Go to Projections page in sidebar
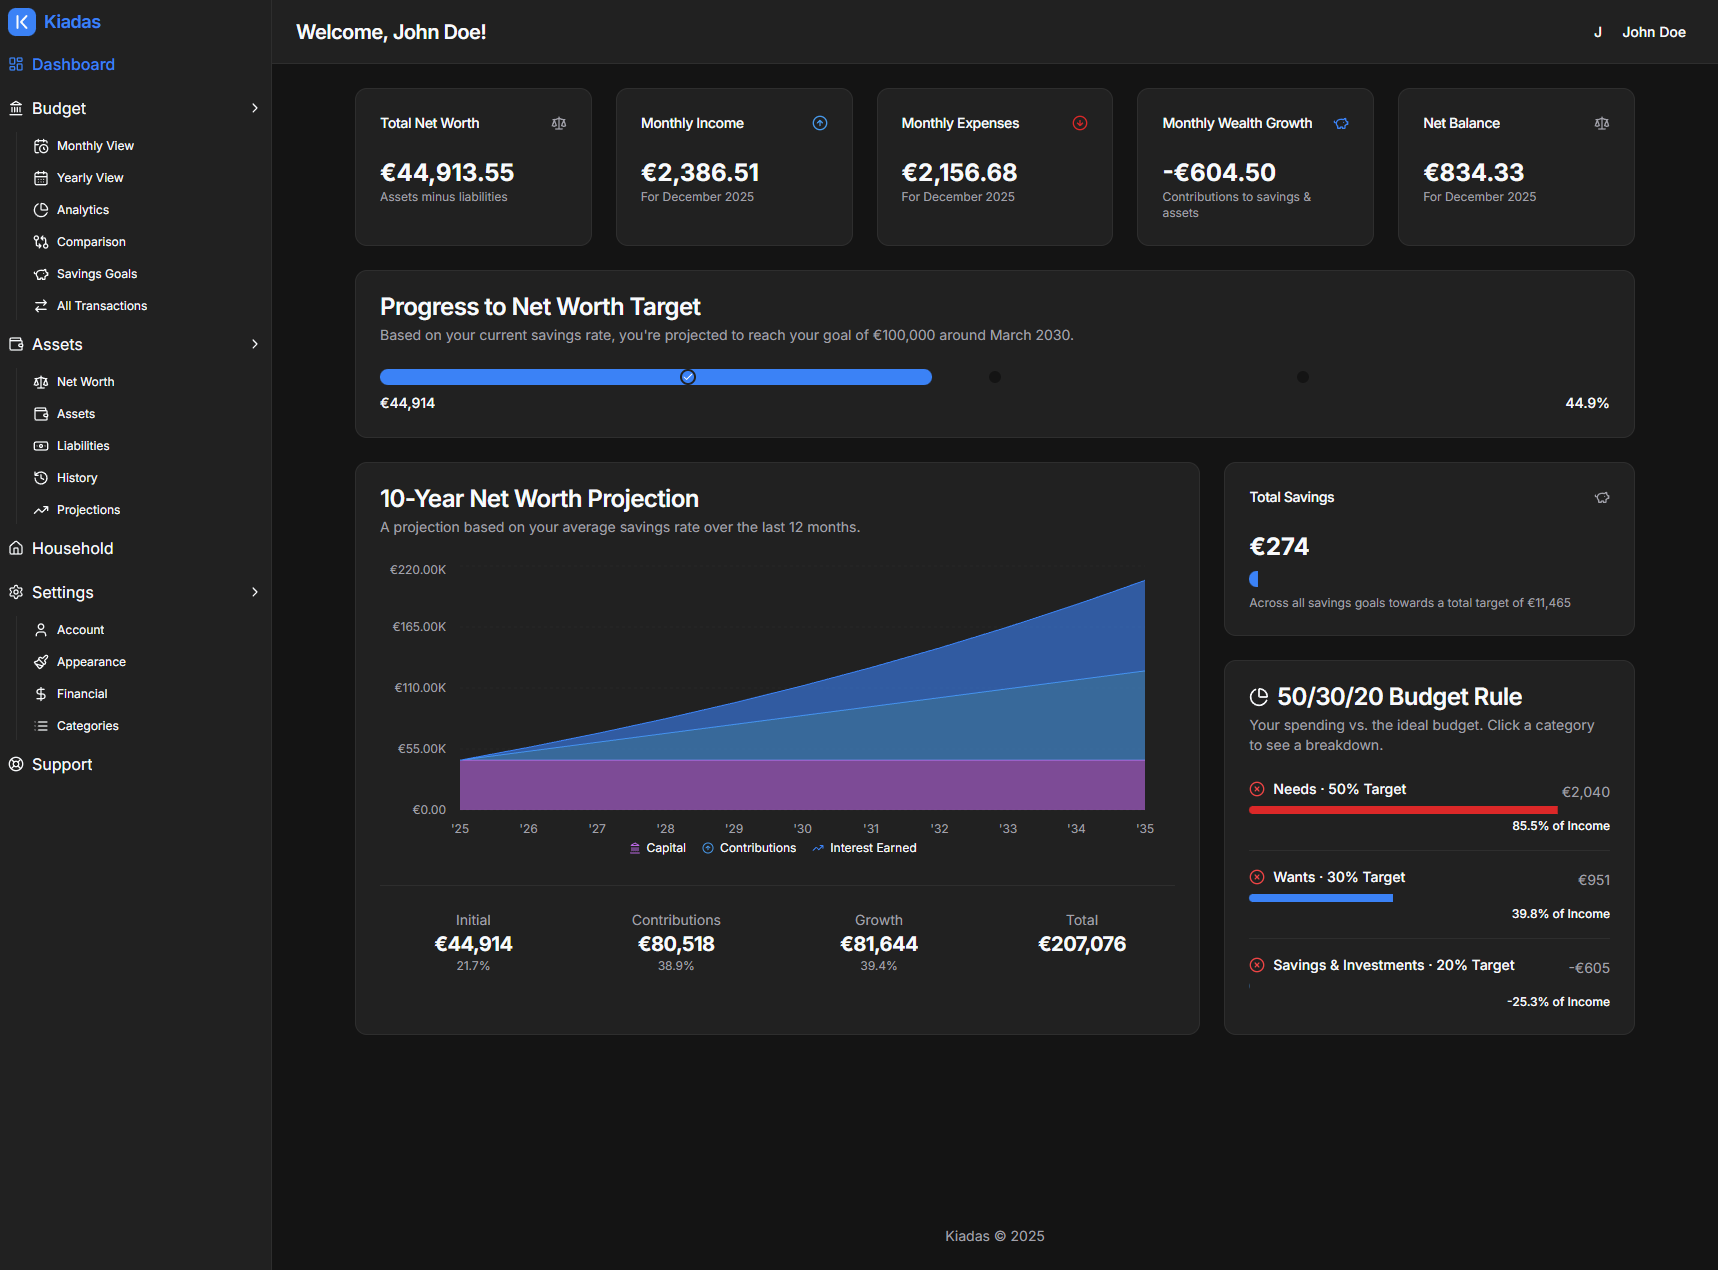 click(x=88, y=510)
